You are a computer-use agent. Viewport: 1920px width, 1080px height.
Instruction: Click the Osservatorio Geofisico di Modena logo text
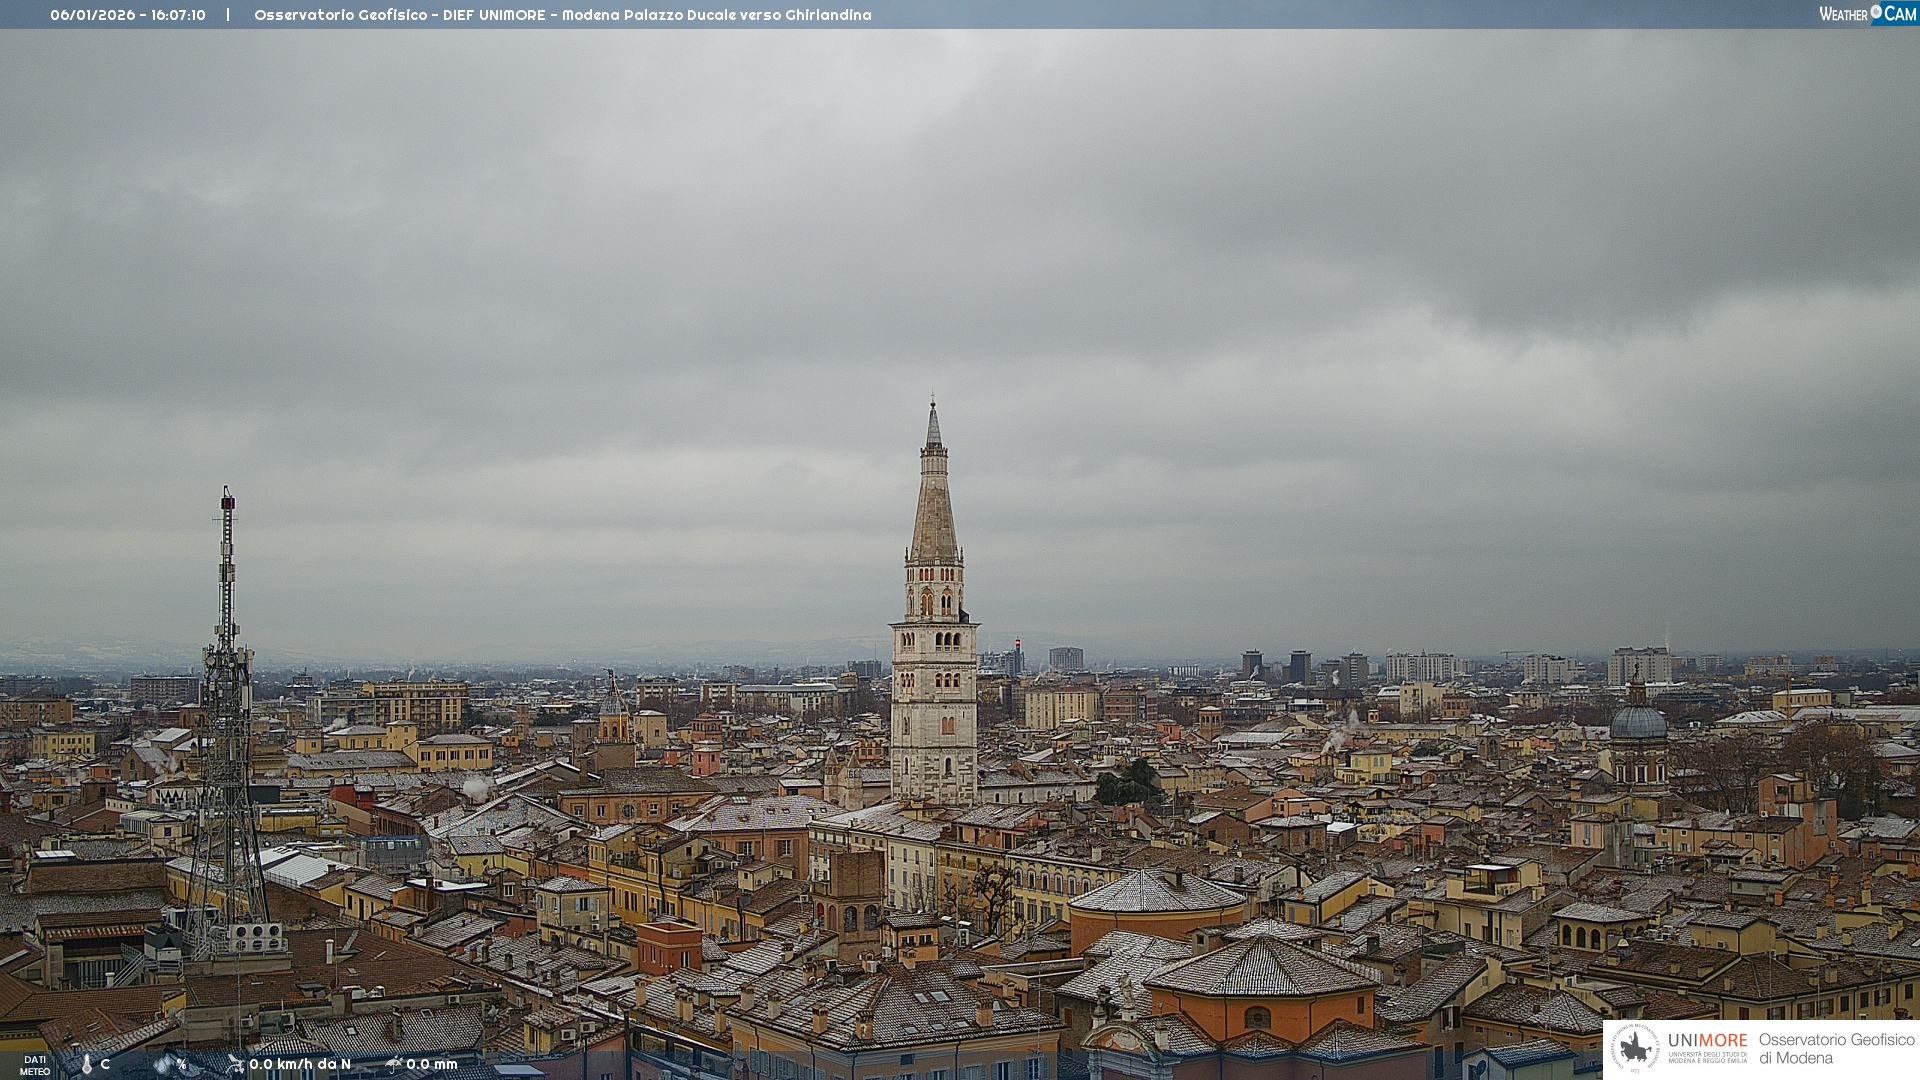pos(1836,1048)
